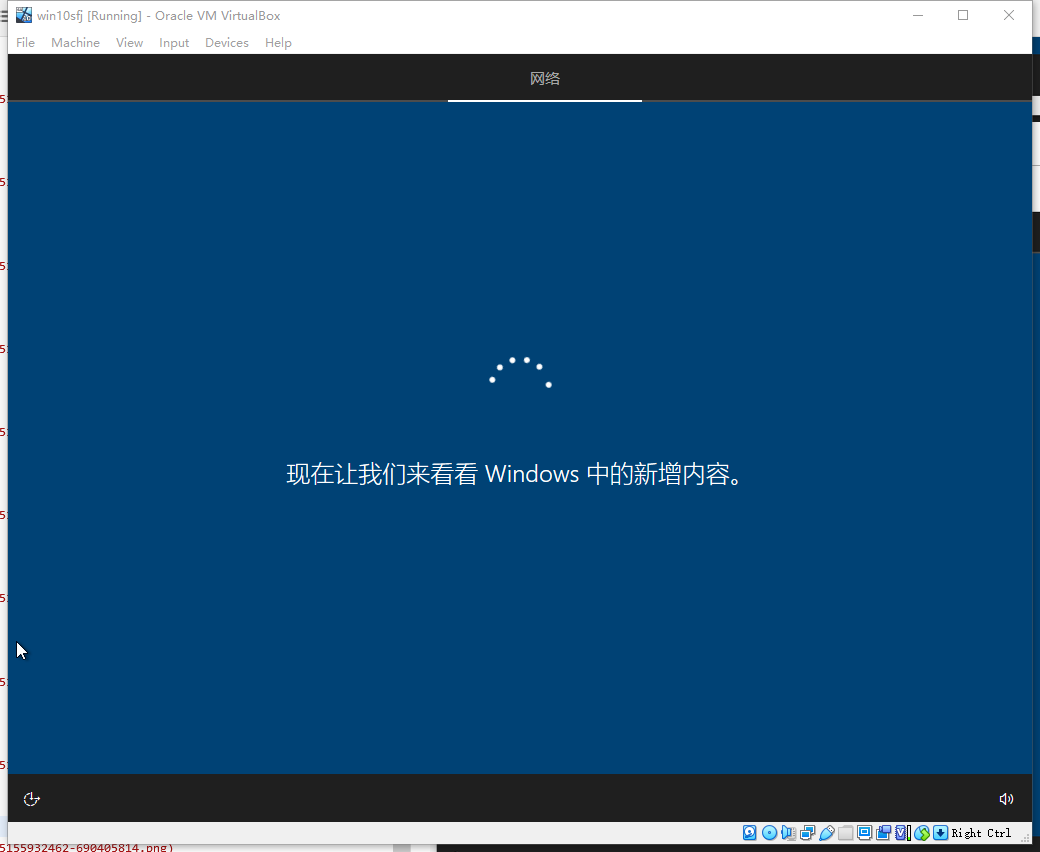Open the View menu
This screenshot has width=1040, height=852.
[x=129, y=42]
